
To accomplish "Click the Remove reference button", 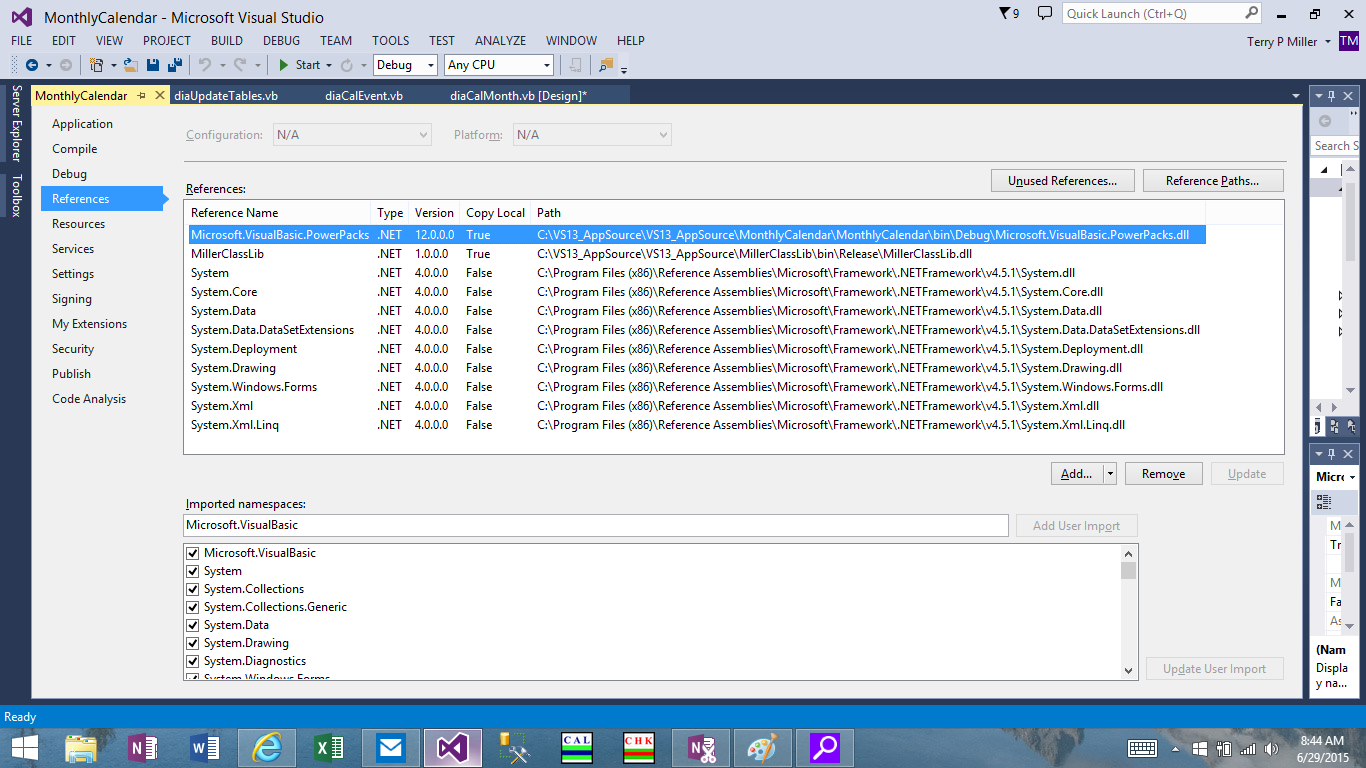I will click(1164, 474).
